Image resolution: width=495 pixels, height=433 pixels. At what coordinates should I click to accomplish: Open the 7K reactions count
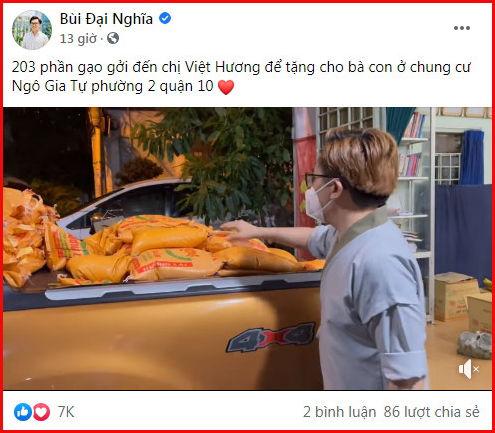pyautogui.click(x=66, y=412)
